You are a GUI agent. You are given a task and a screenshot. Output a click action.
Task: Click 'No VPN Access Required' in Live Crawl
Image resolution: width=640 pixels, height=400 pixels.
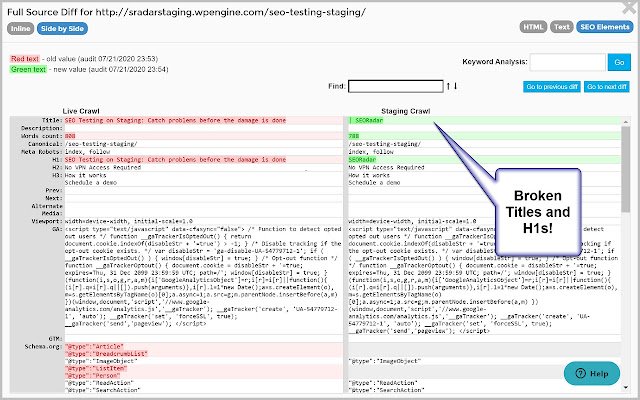pyautogui.click(x=102, y=167)
